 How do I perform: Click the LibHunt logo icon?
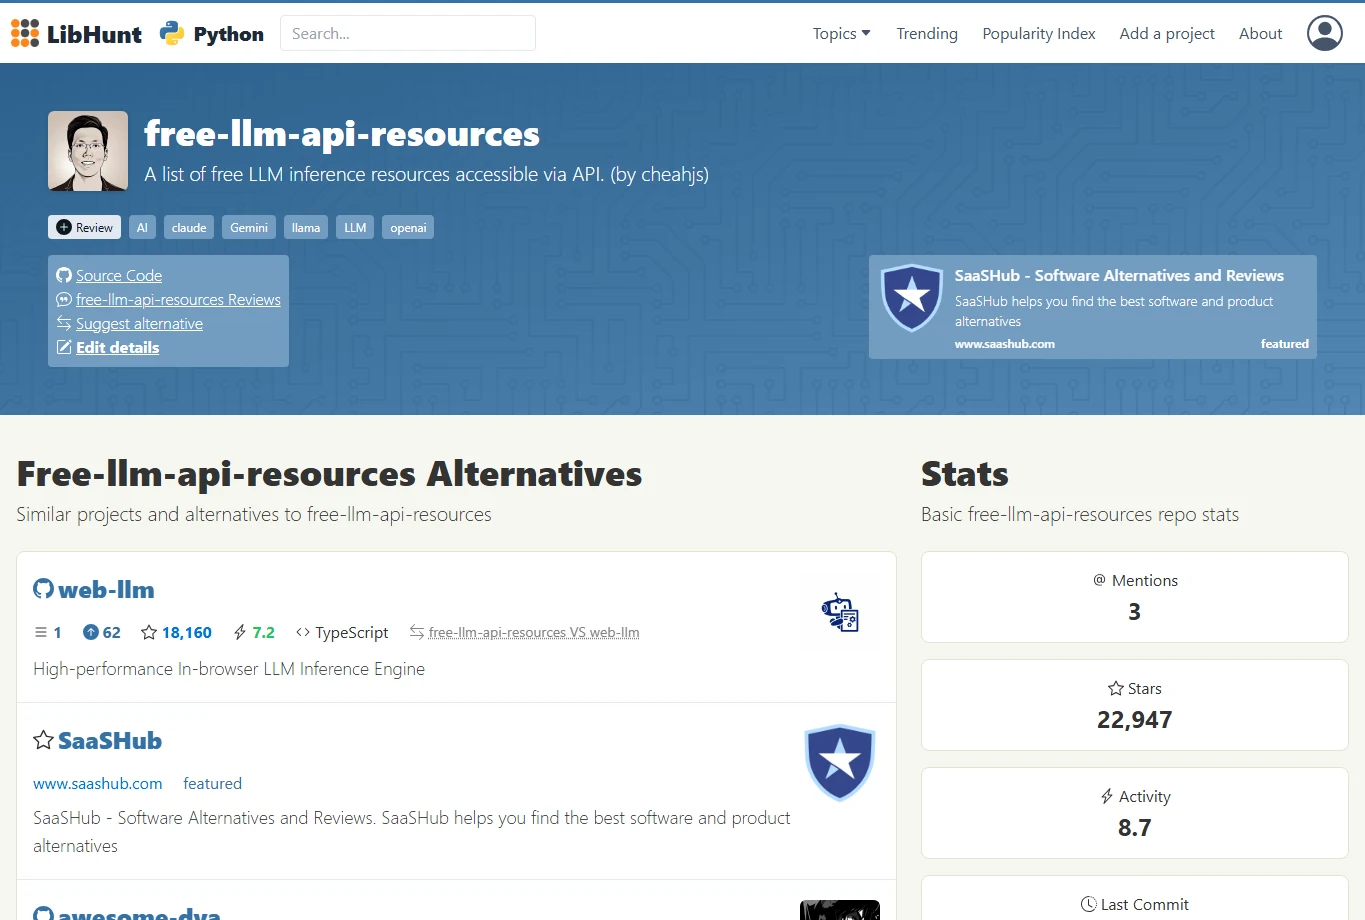tap(25, 33)
